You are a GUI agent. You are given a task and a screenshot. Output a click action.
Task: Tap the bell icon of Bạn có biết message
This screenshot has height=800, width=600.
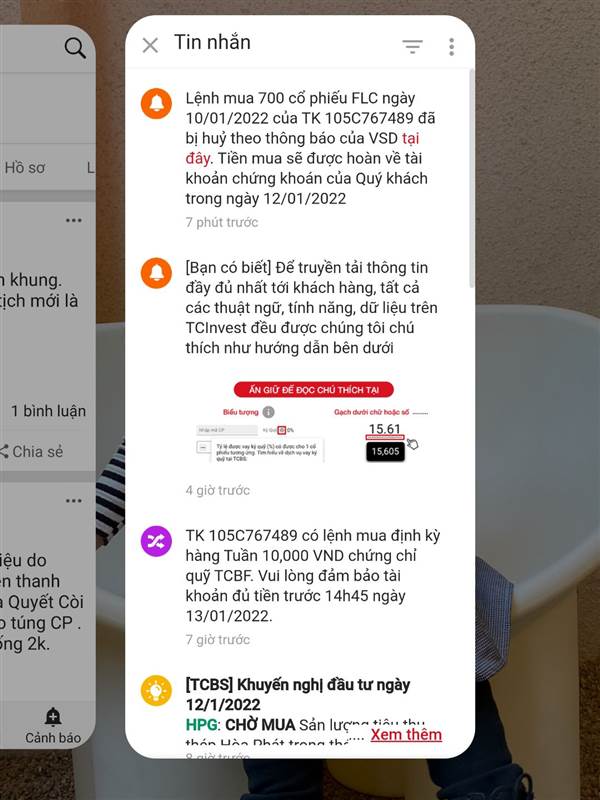pos(156,273)
